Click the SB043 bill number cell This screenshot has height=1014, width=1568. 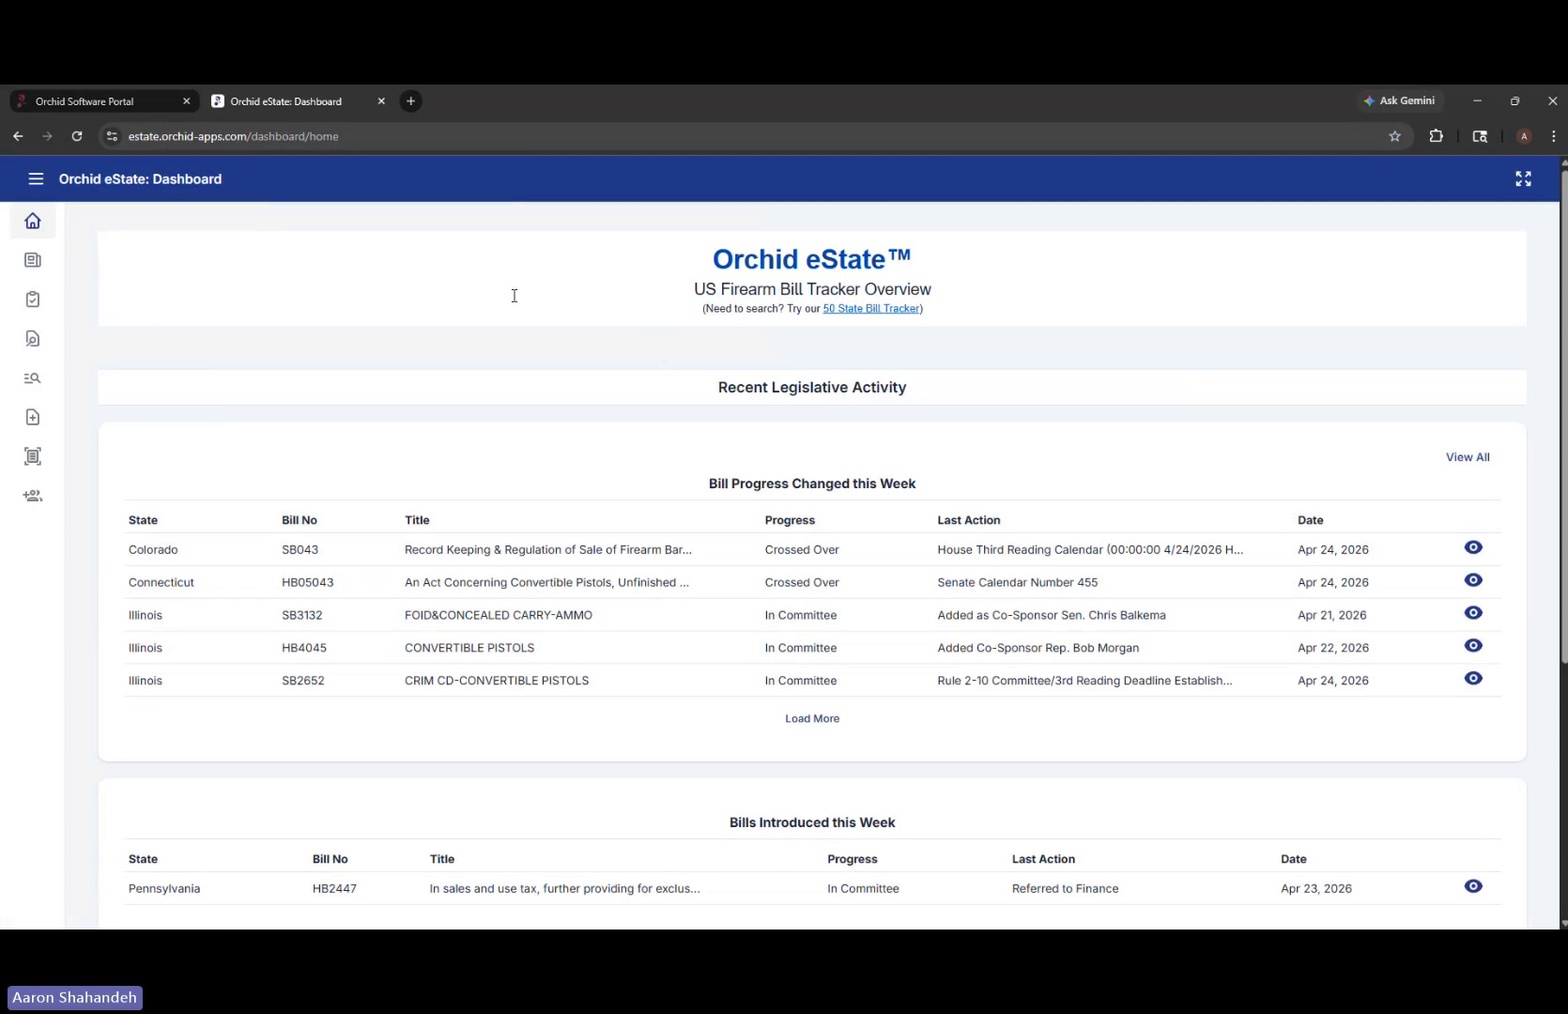pyautogui.click(x=300, y=550)
